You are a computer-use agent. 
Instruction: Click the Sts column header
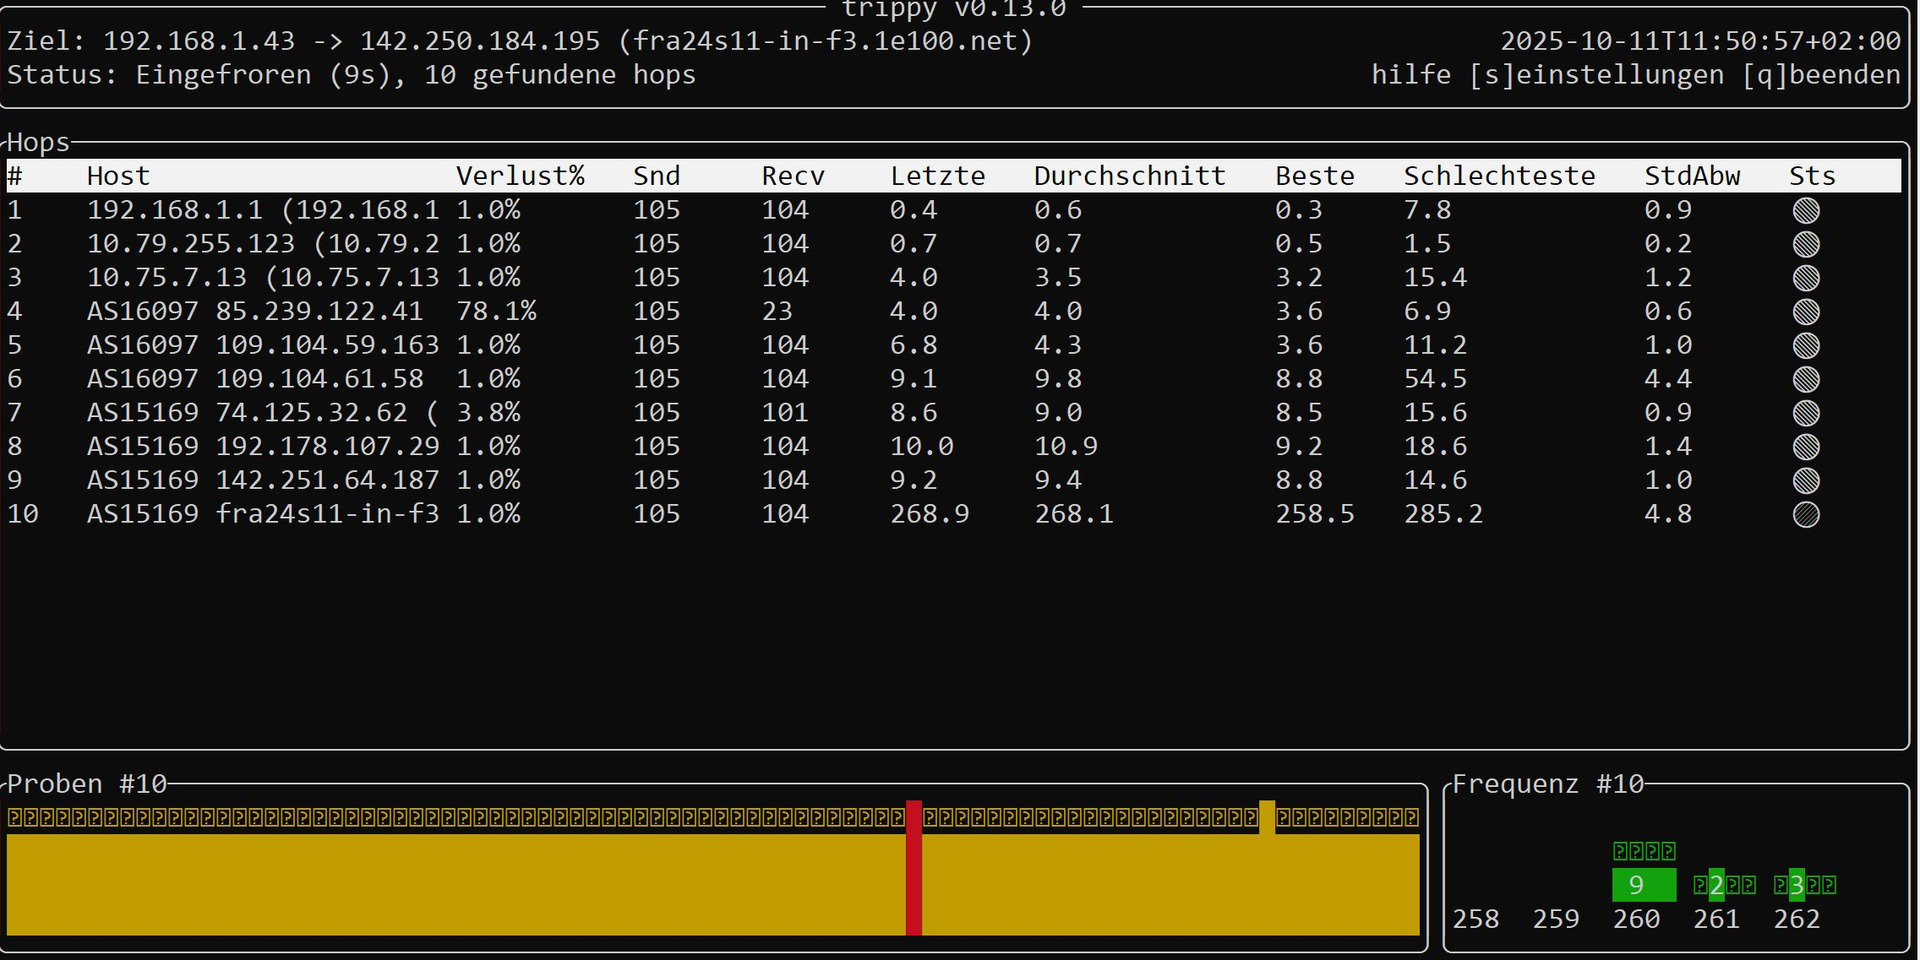(x=1812, y=176)
